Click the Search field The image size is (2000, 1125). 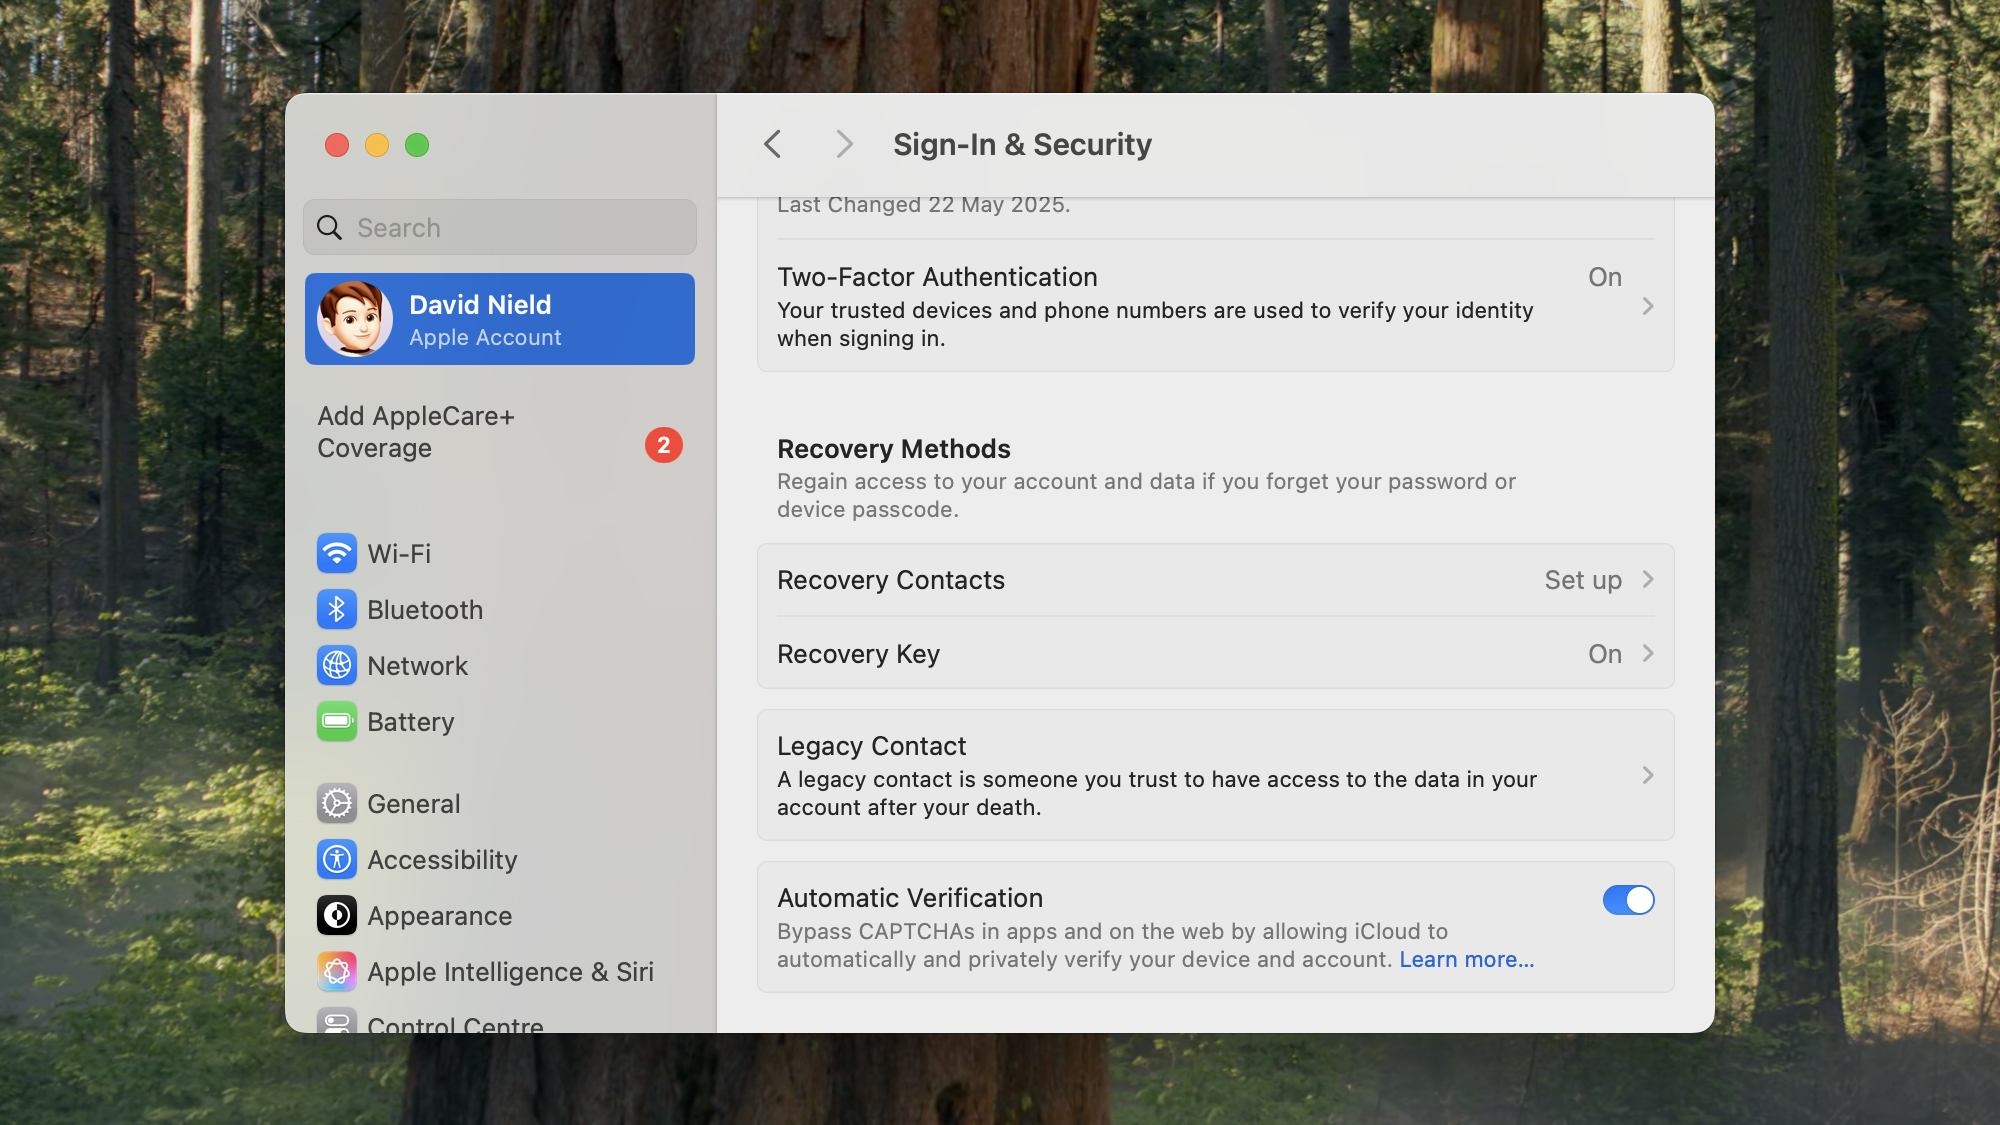coord(500,228)
